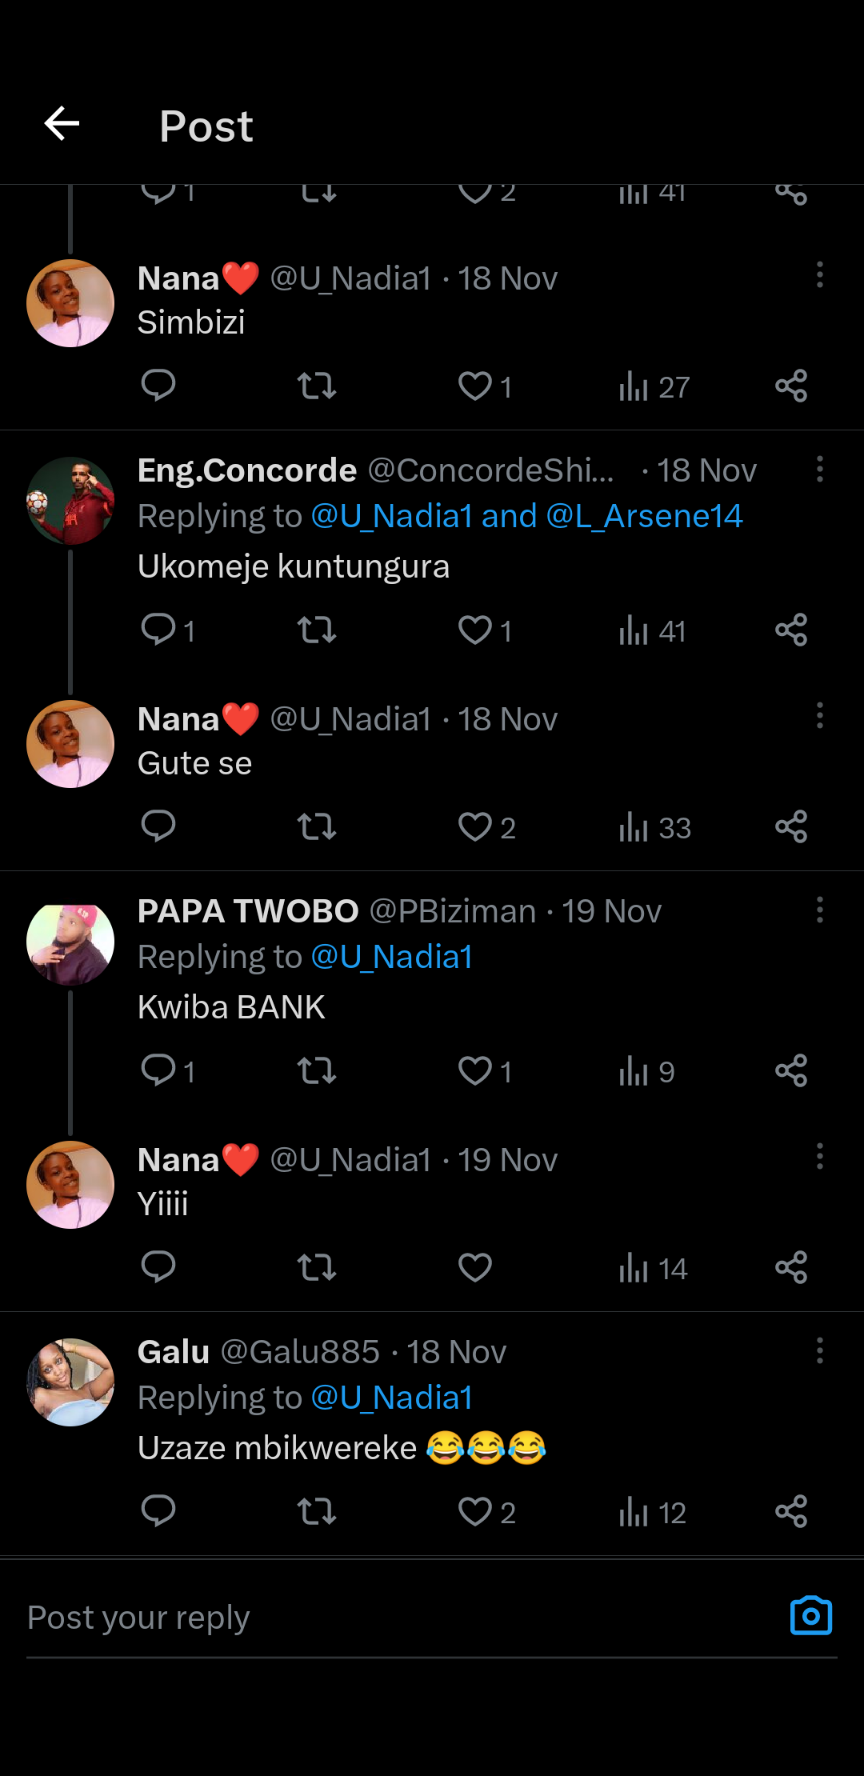
Task: Open @U_Nadia1 link in Galu's reply
Action: [x=392, y=1398]
